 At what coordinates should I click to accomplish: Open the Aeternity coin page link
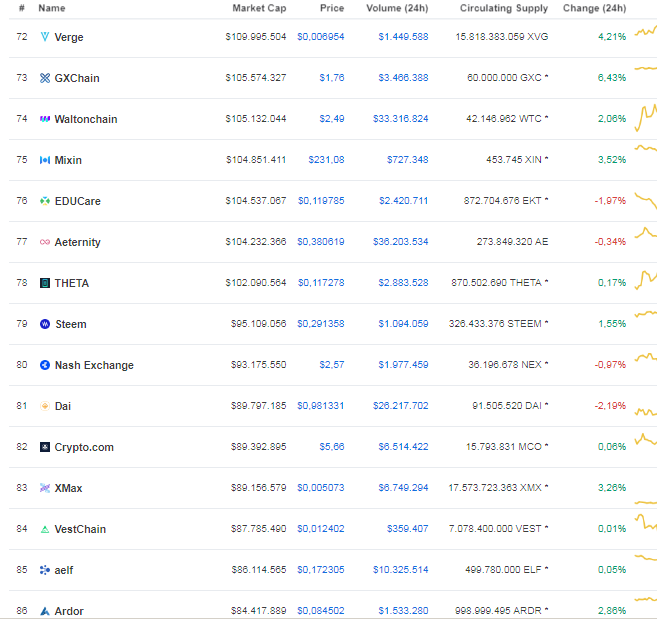(x=78, y=243)
